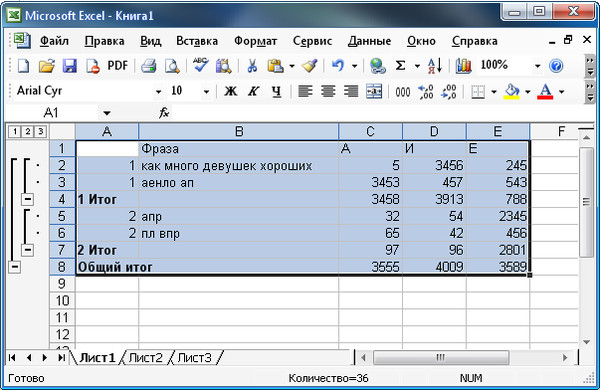The image size is (600, 390).
Task: Open the undo history dropdown arrow
Action: click(354, 66)
